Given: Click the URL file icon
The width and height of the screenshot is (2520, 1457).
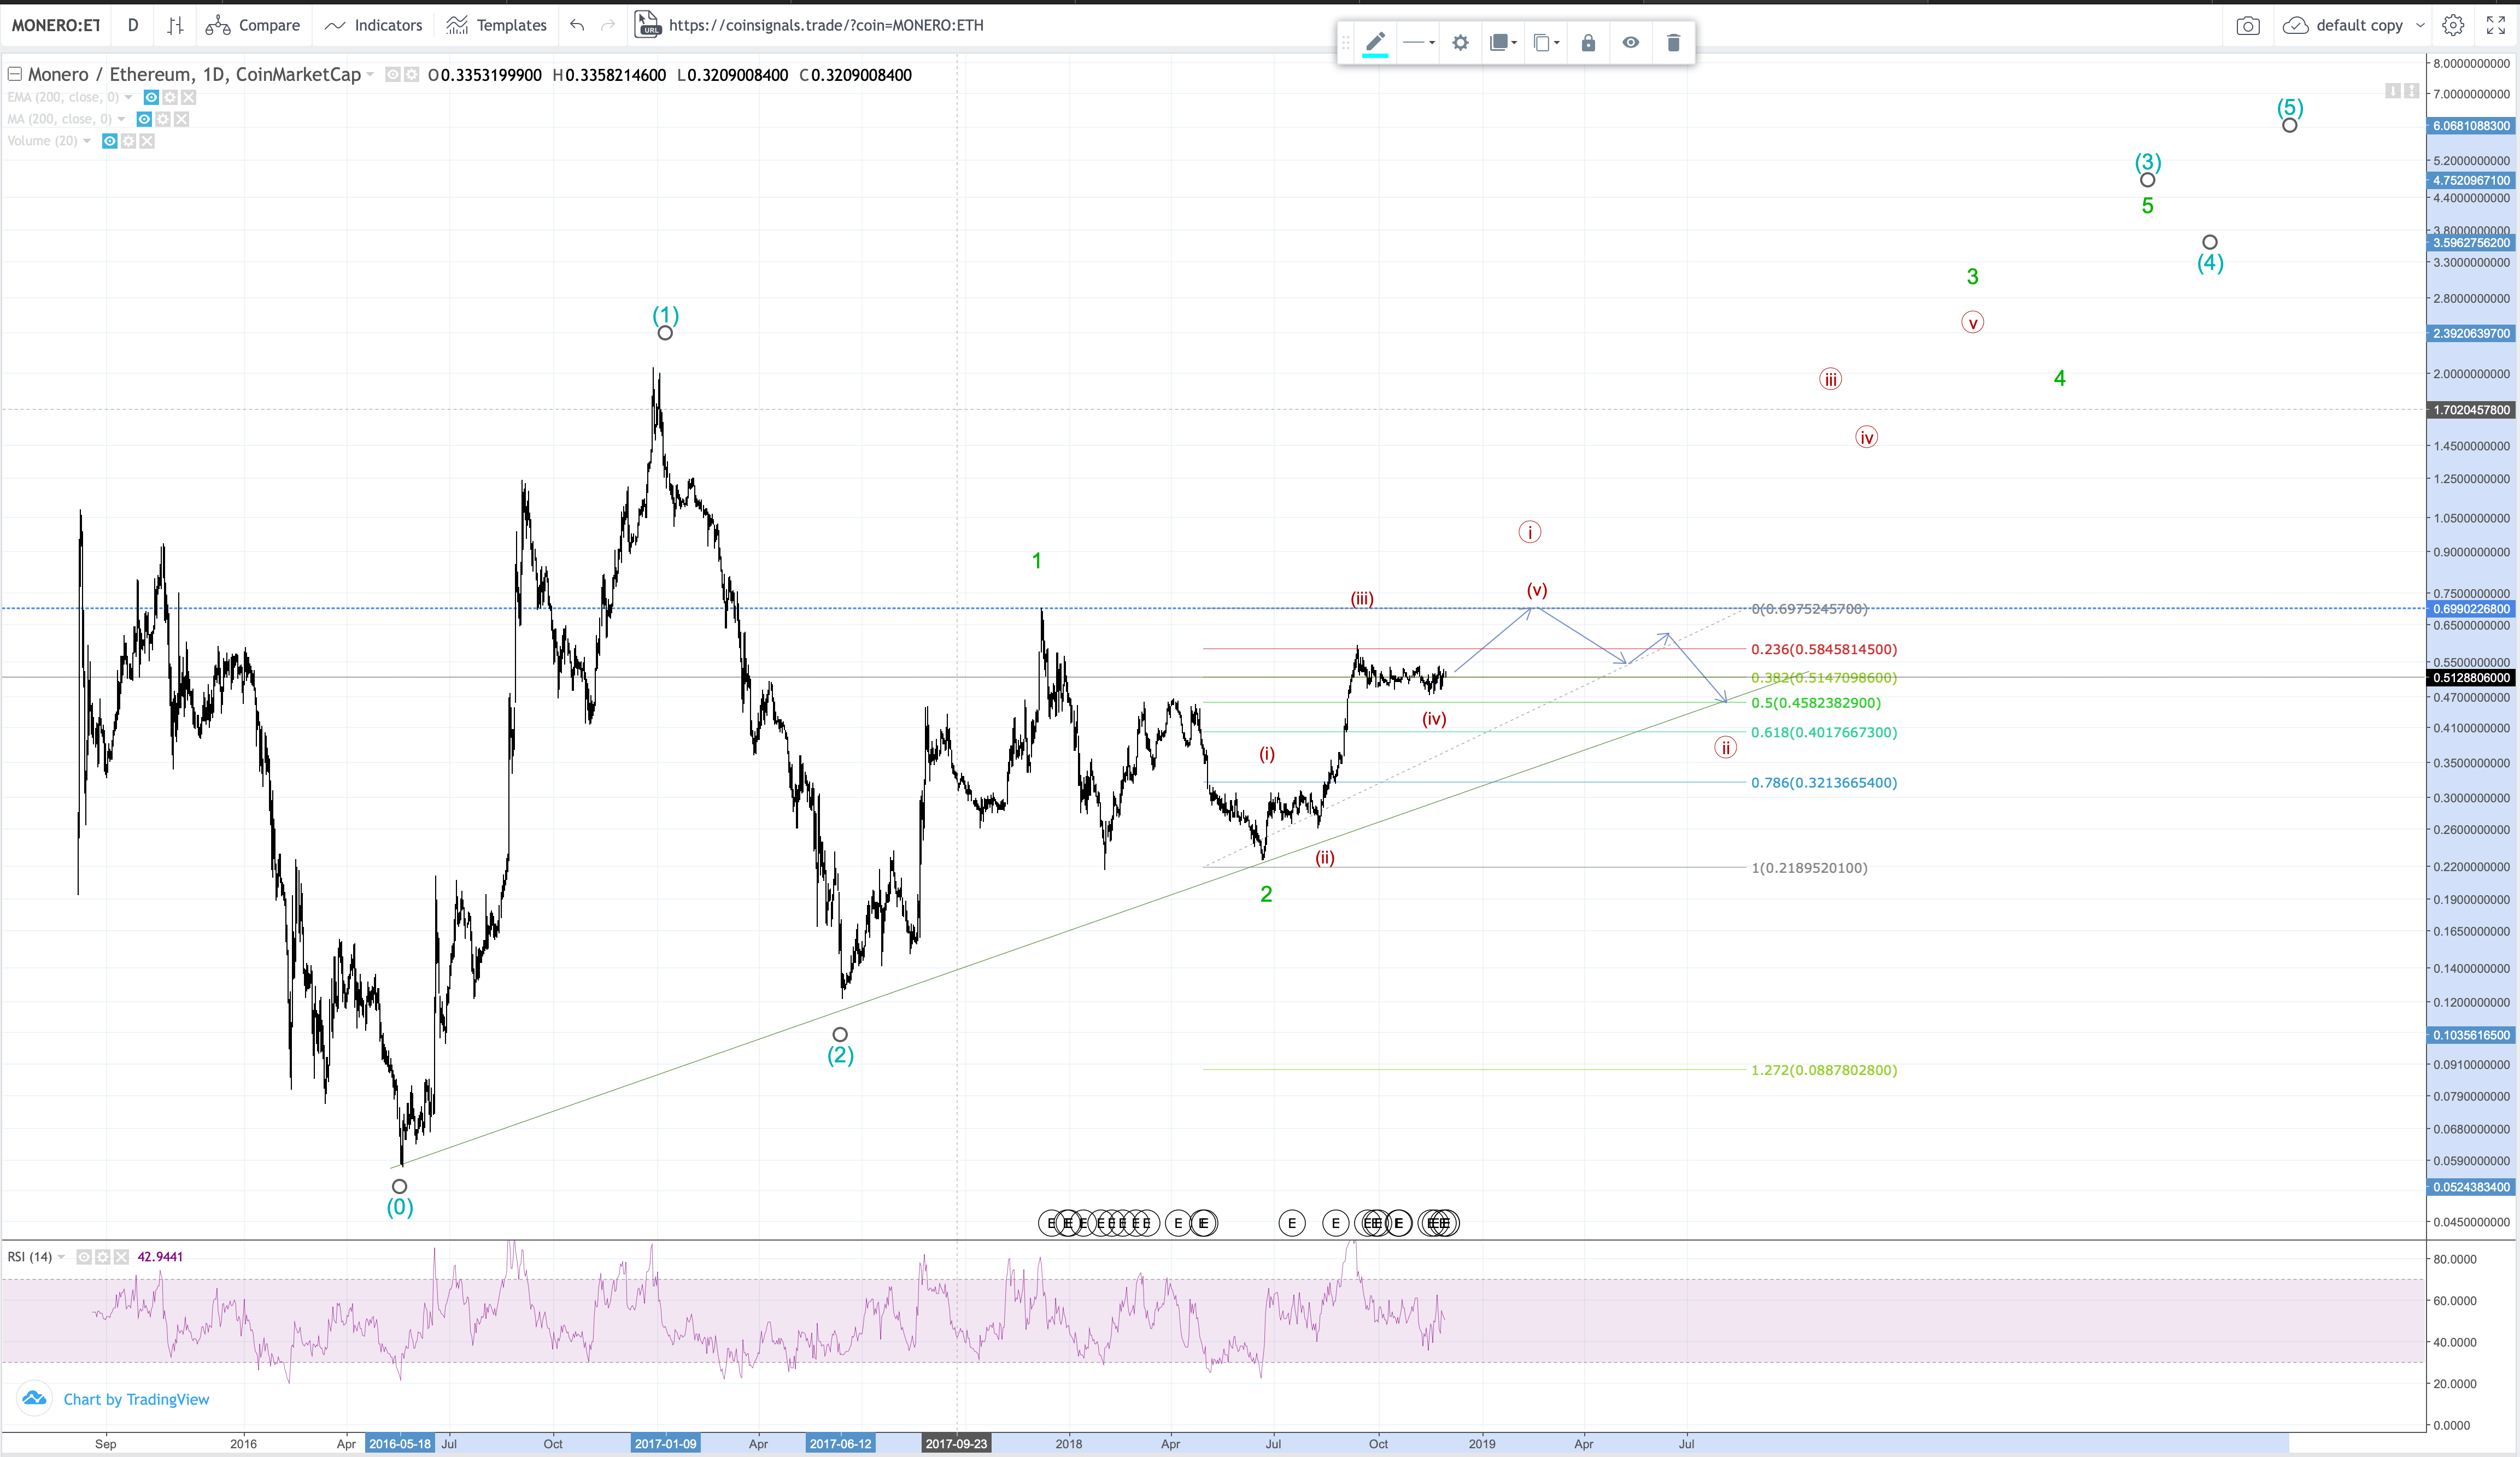Looking at the screenshot, I should click(648, 24).
